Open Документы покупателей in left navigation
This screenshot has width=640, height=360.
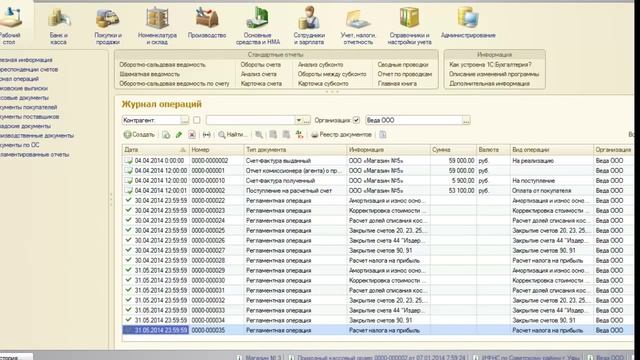pos(29,107)
